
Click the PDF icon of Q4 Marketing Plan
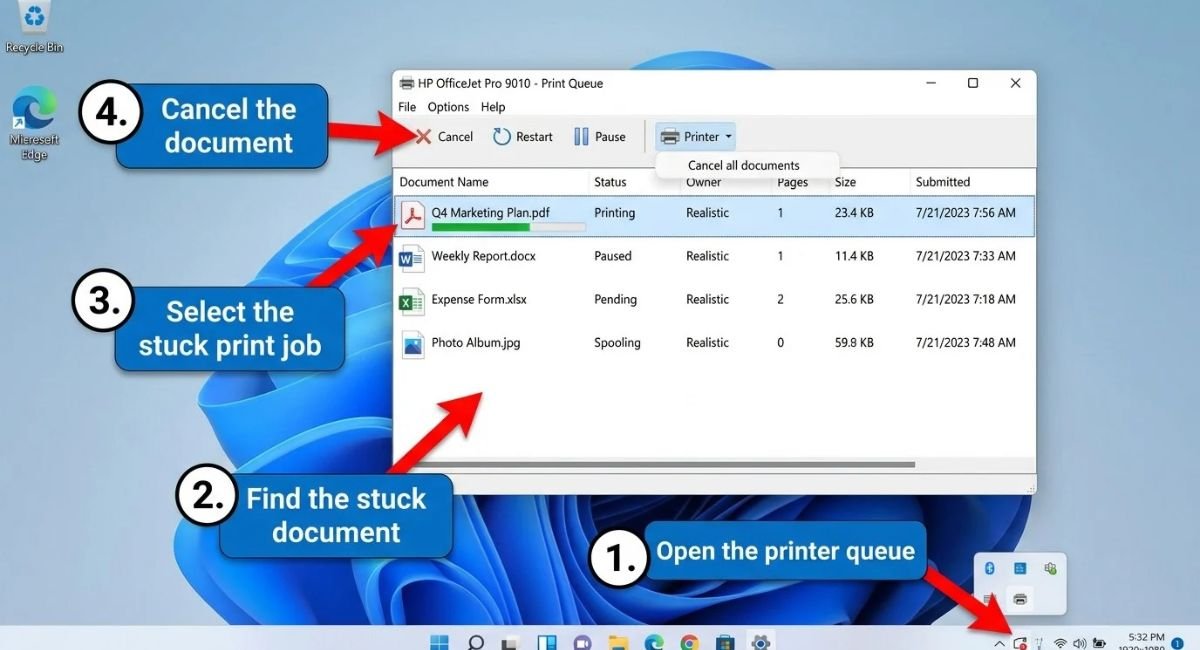pyautogui.click(x=412, y=215)
